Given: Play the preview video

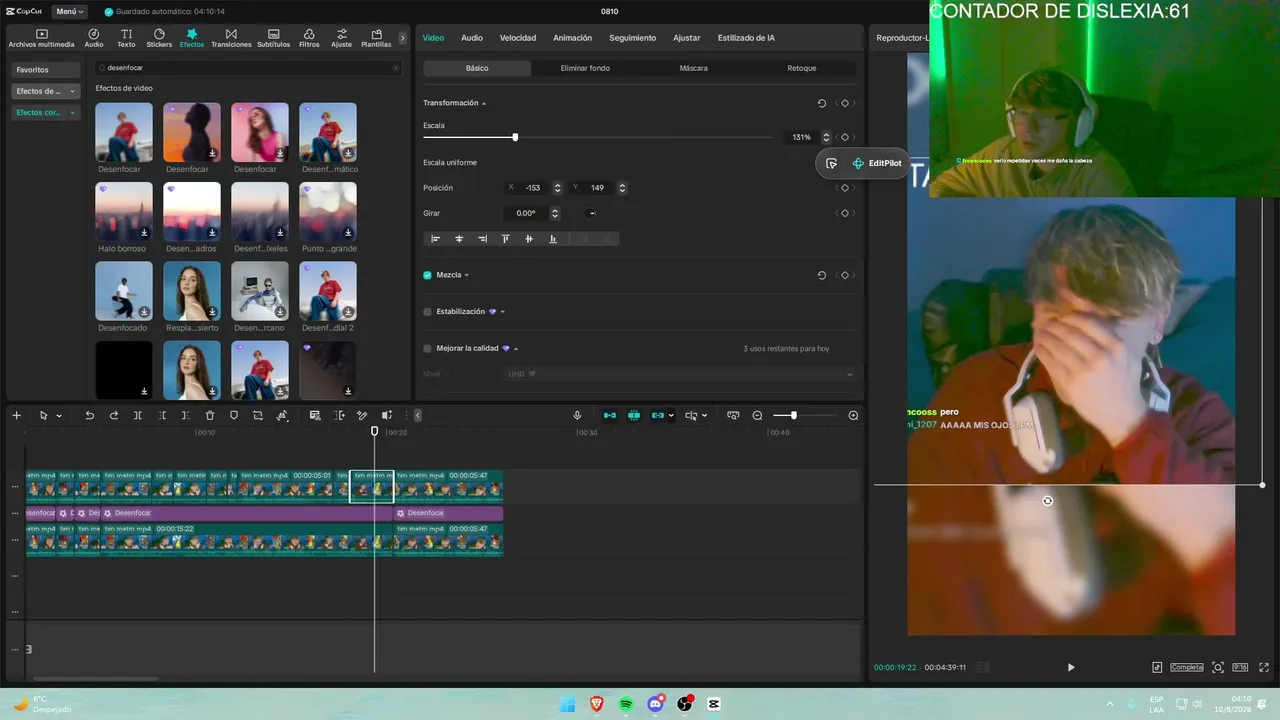Looking at the screenshot, I should (1071, 667).
